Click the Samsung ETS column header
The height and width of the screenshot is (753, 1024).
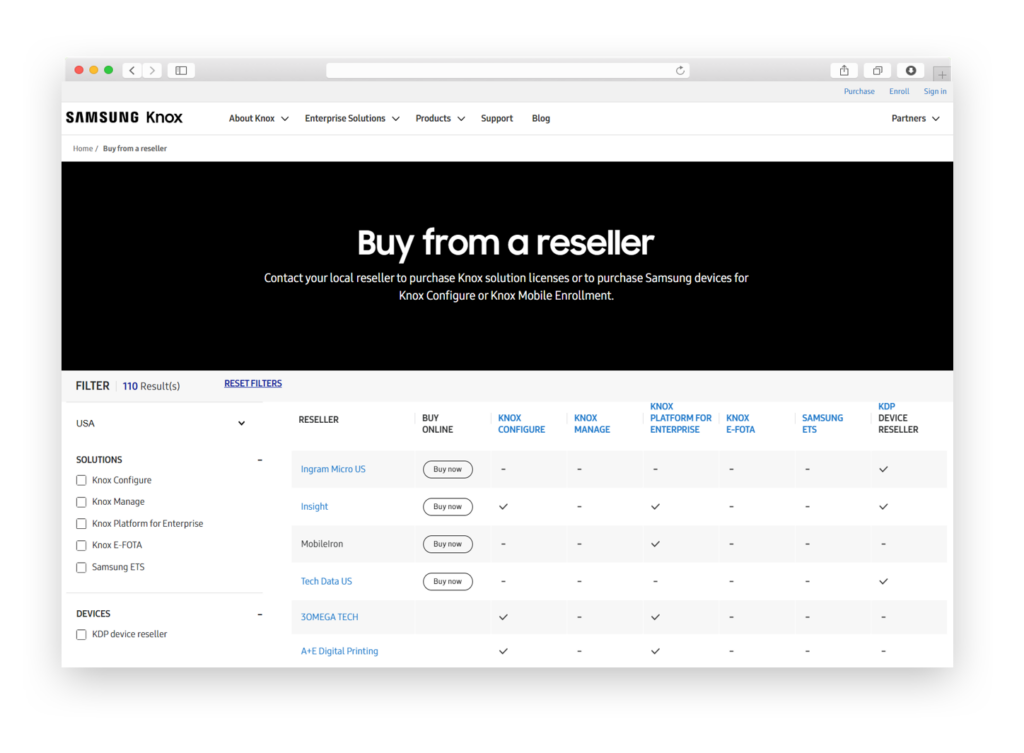click(x=822, y=423)
